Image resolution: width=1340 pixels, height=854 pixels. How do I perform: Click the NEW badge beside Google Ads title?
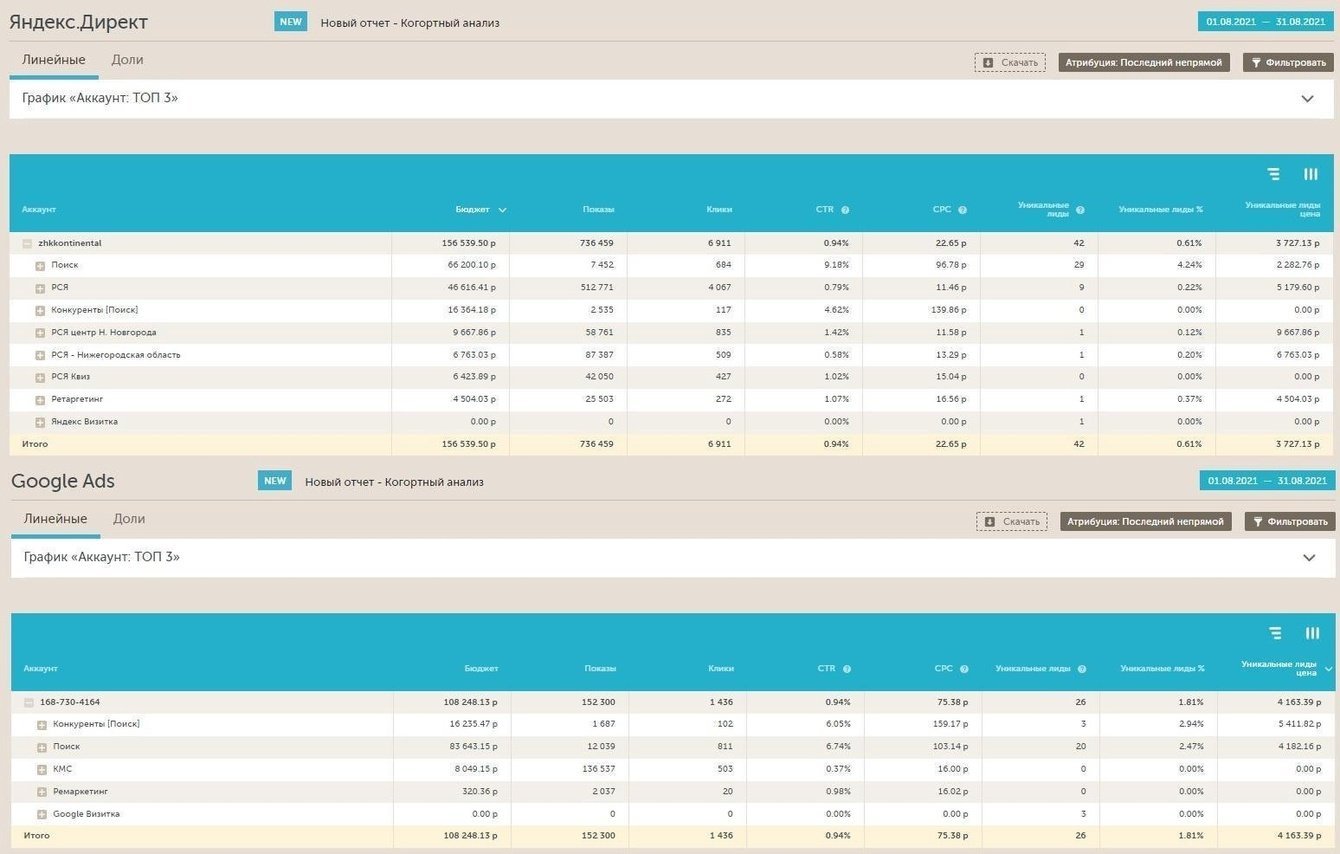tap(275, 481)
